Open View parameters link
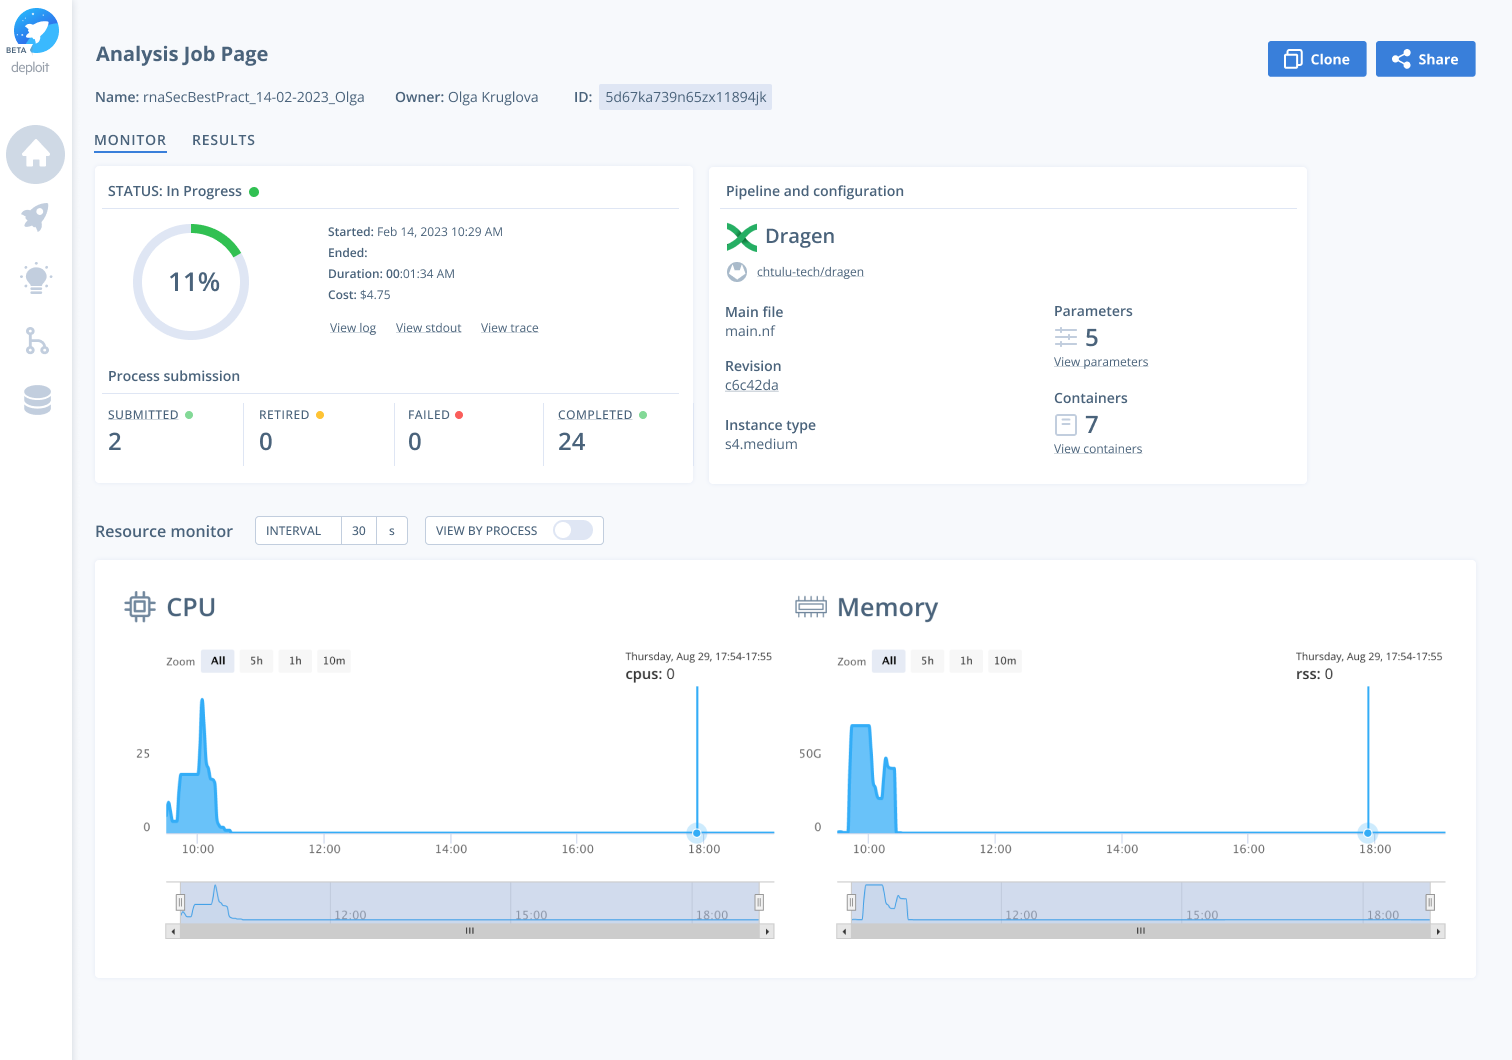The height and width of the screenshot is (1060, 1512). point(1101,362)
